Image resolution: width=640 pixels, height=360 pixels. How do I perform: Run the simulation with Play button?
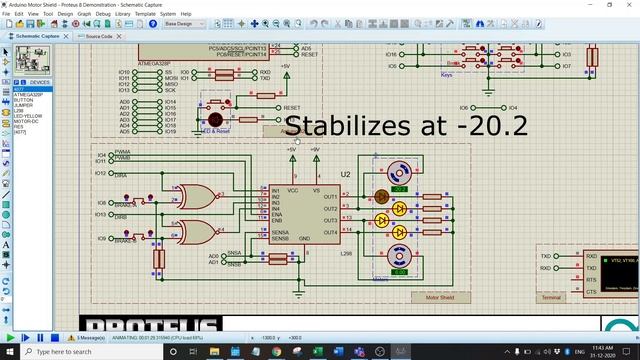[x=11, y=338]
